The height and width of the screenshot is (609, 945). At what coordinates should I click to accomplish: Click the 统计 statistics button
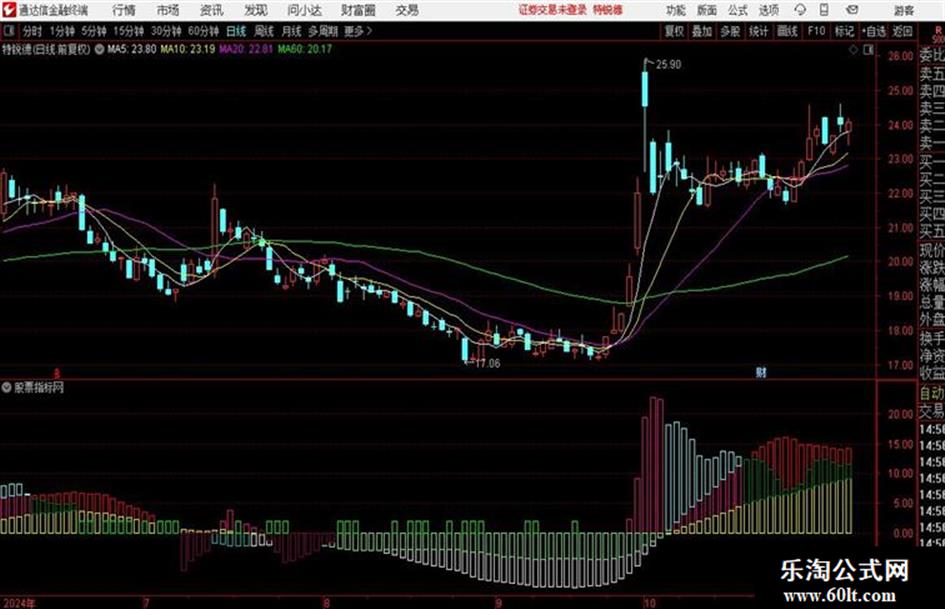(758, 31)
